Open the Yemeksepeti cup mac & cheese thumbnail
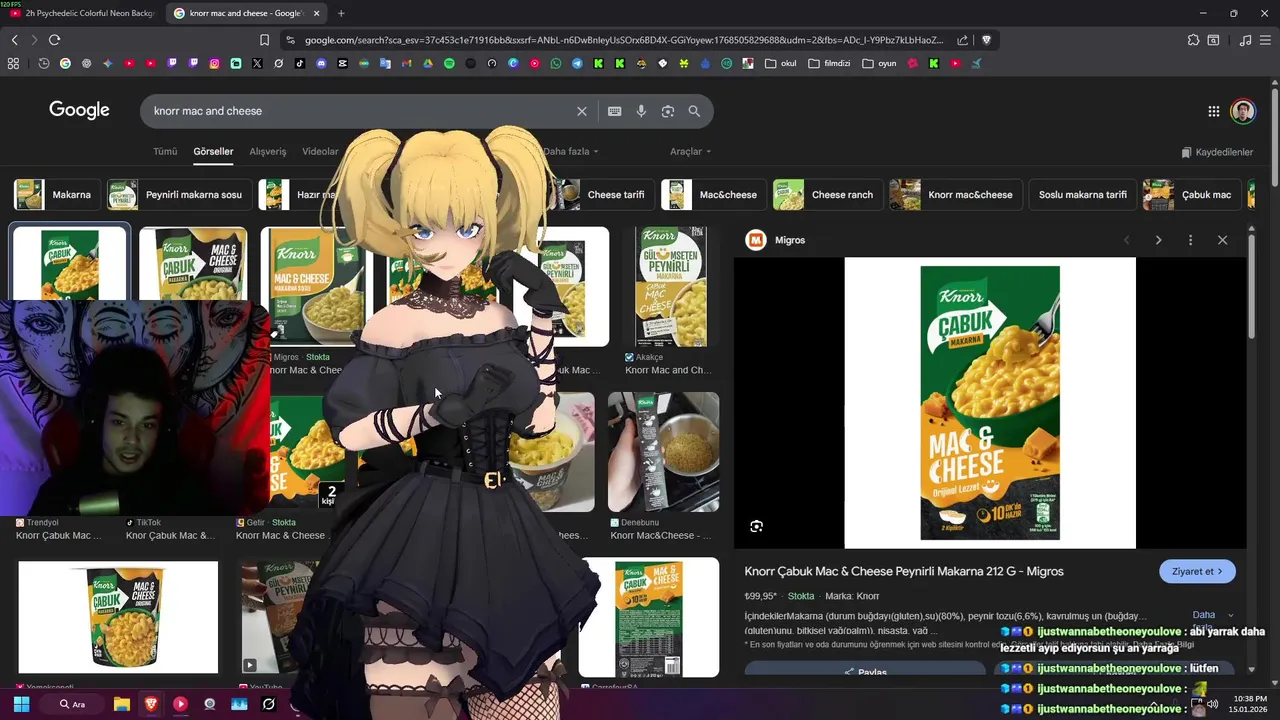This screenshot has width=1280, height=720. 118,617
